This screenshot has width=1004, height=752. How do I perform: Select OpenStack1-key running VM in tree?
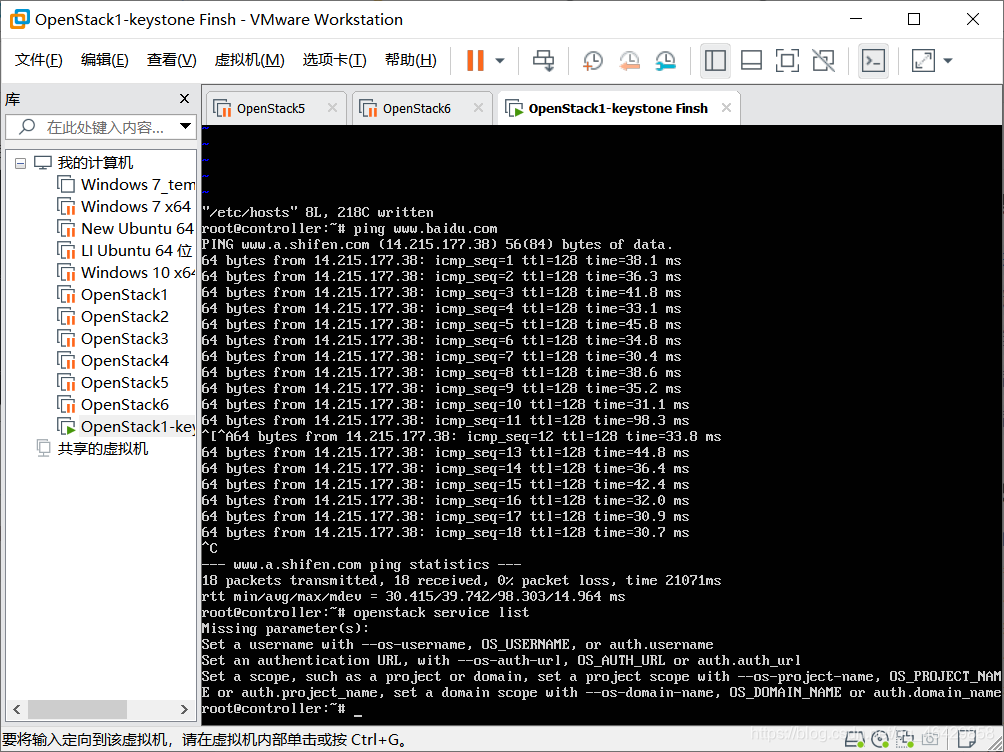(137, 427)
